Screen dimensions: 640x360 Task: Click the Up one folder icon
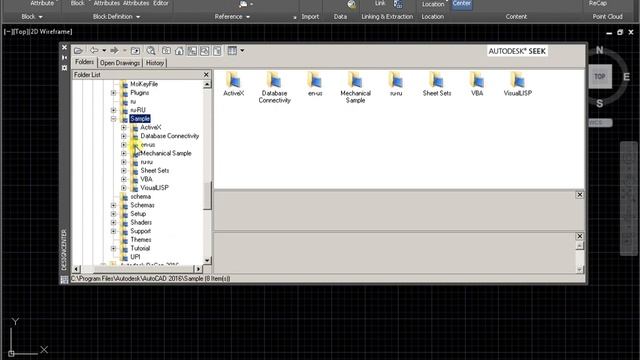135,51
